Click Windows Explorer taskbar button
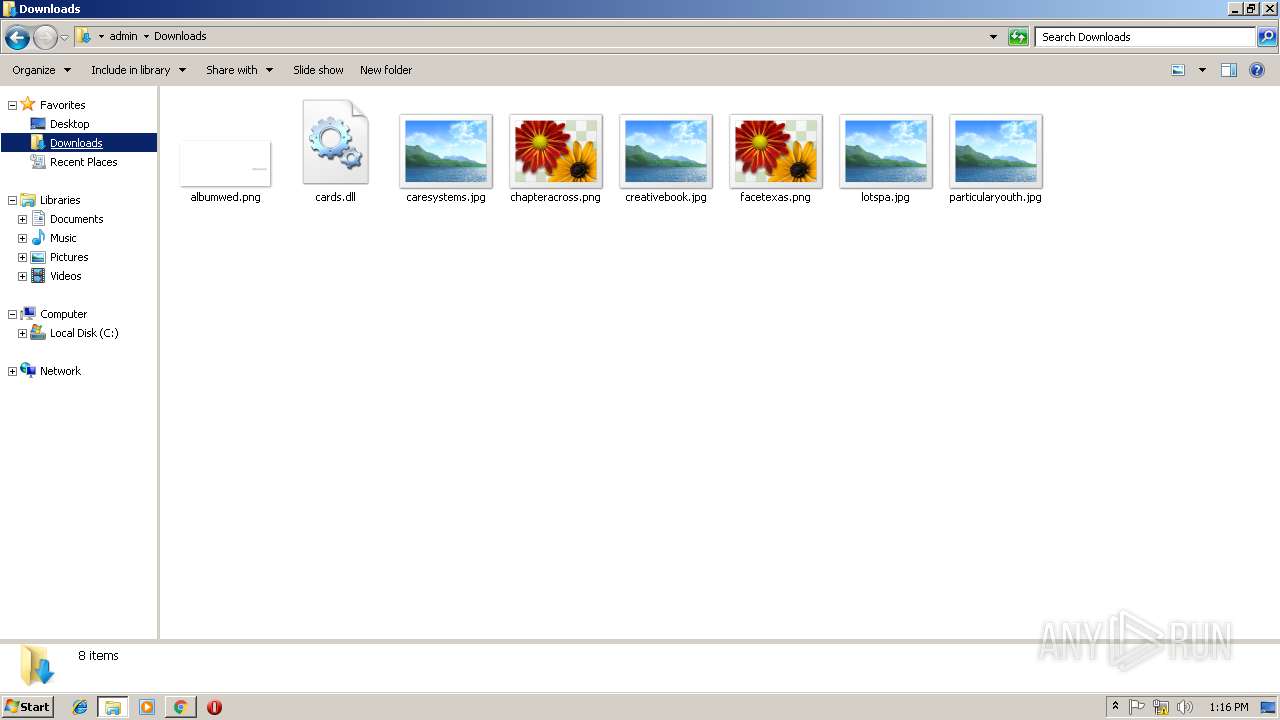This screenshot has height=720, width=1280. click(x=113, y=707)
